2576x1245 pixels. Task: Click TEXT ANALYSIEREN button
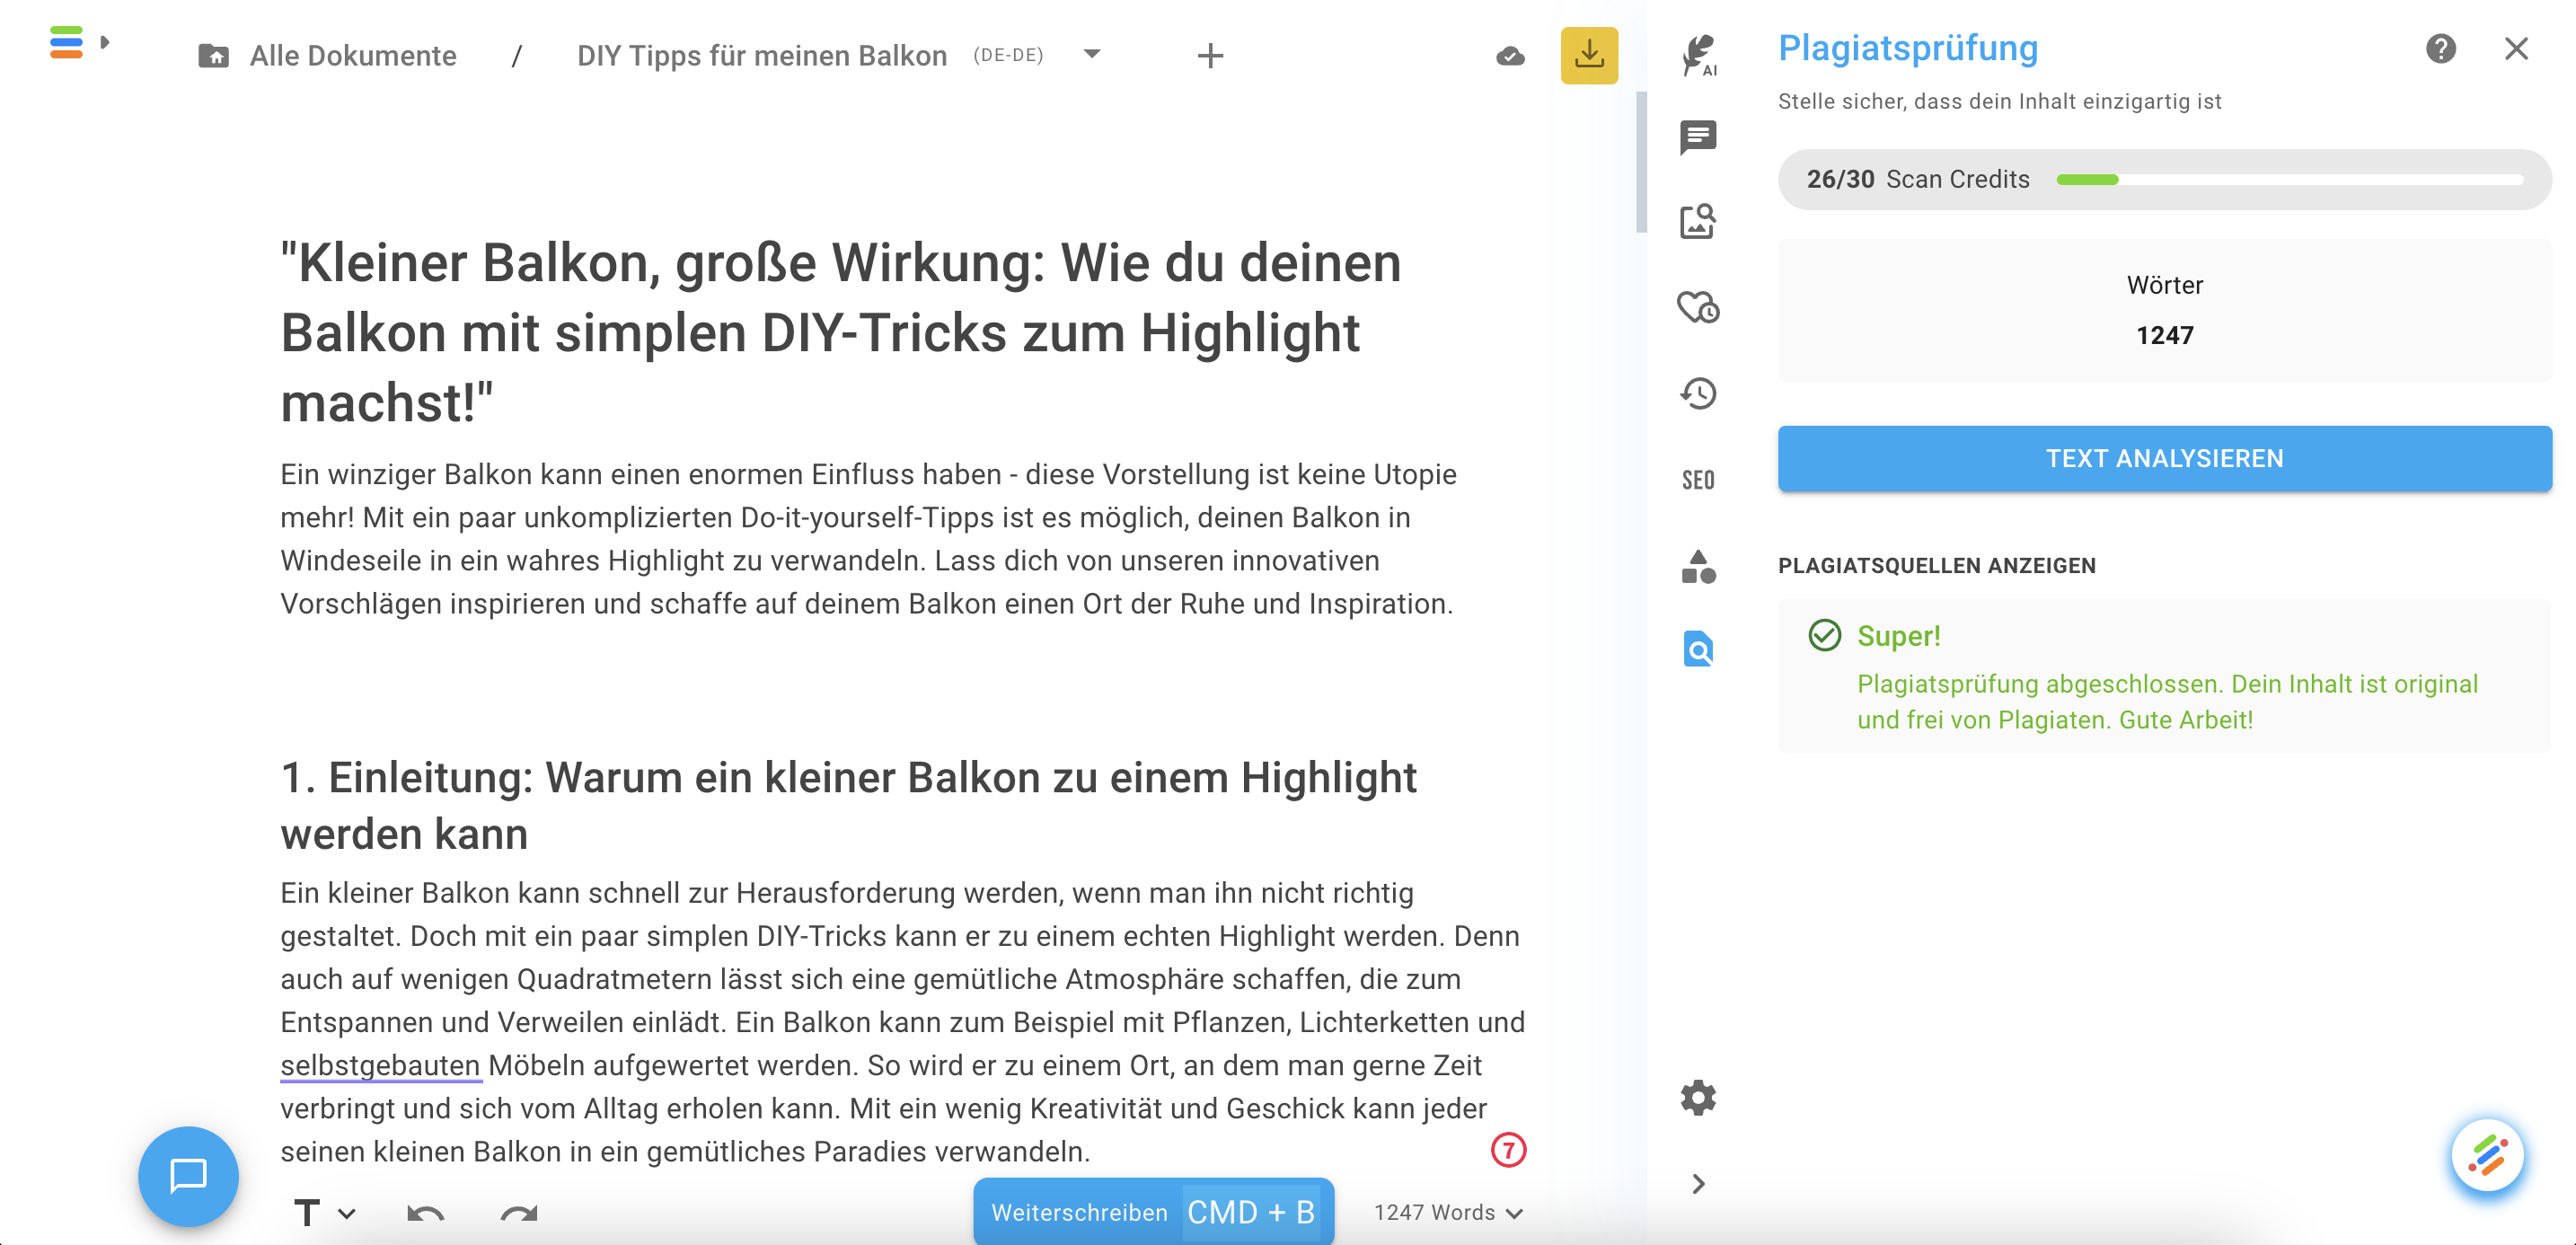(x=2164, y=458)
